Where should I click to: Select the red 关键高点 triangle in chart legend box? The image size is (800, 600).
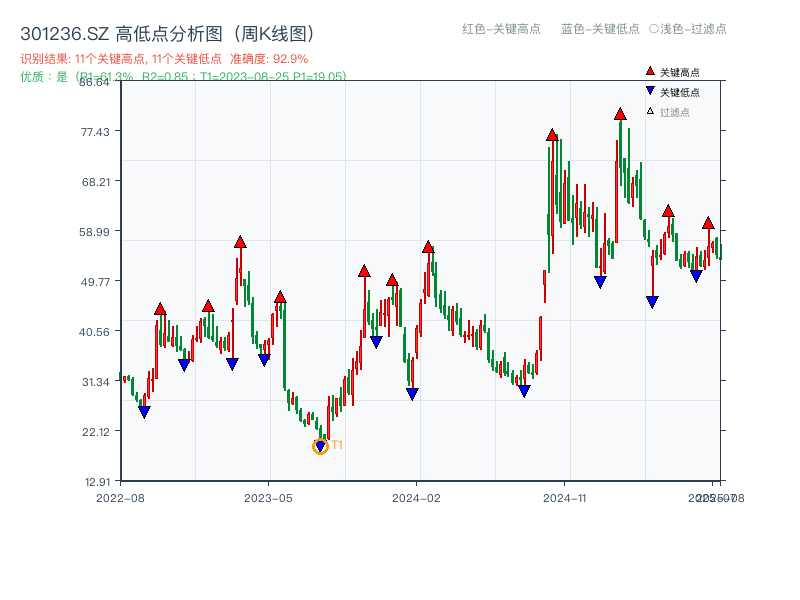coord(648,69)
